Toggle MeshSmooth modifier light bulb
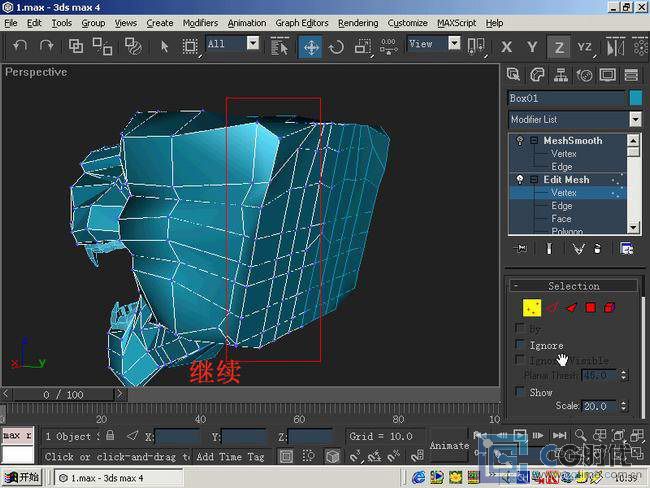 [x=520, y=141]
